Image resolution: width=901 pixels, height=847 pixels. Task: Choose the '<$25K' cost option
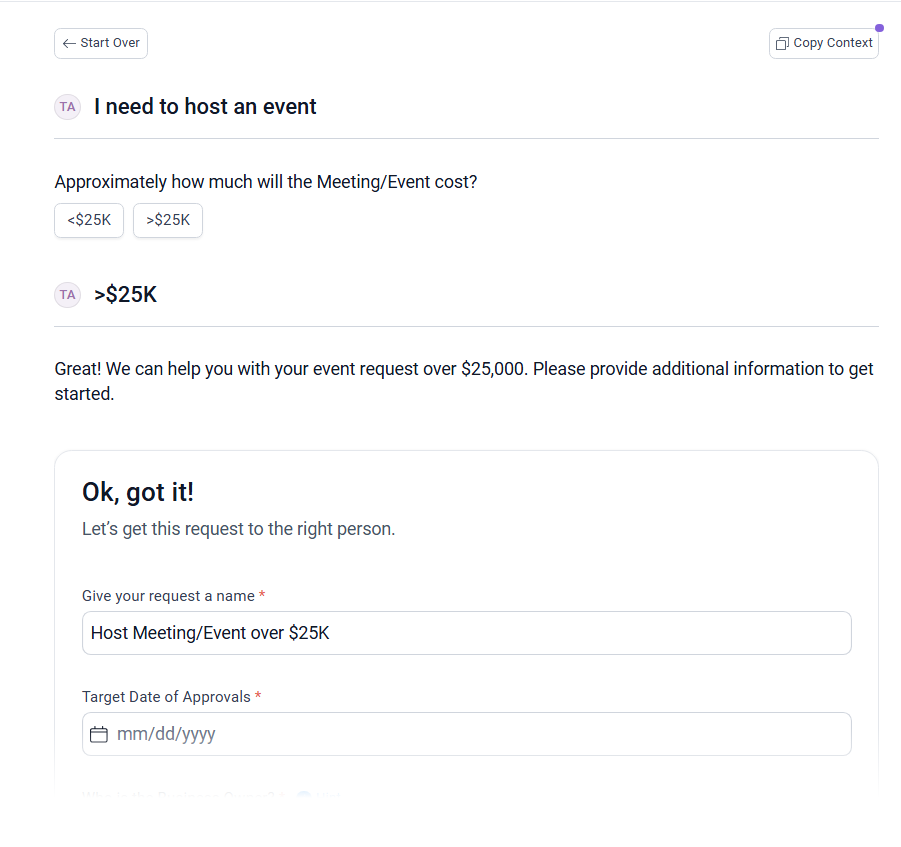[89, 221]
